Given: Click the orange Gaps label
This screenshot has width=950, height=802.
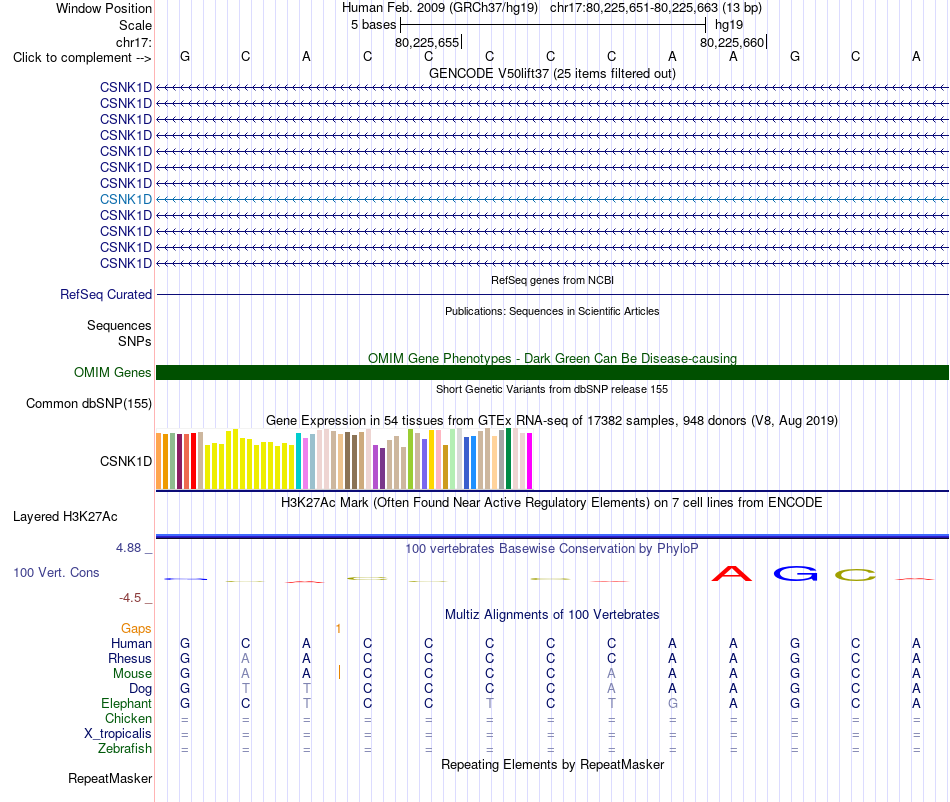Looking at the screenshot, I should click(x=136, y=629).
